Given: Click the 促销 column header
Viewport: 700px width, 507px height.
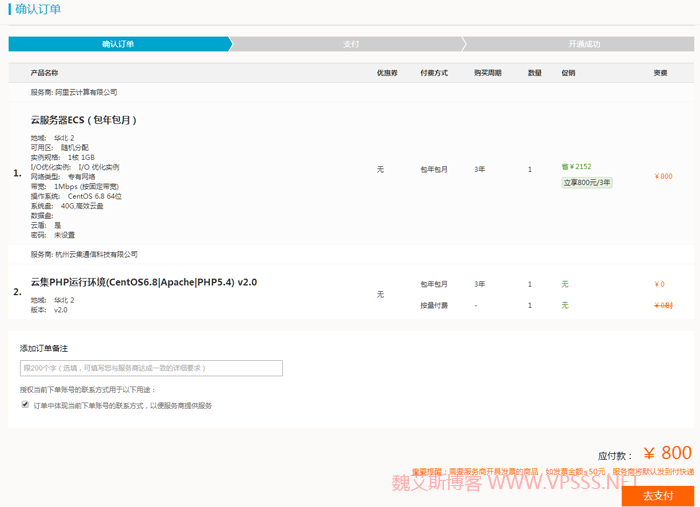Looking at the screenshot, I should click(568, 73).
